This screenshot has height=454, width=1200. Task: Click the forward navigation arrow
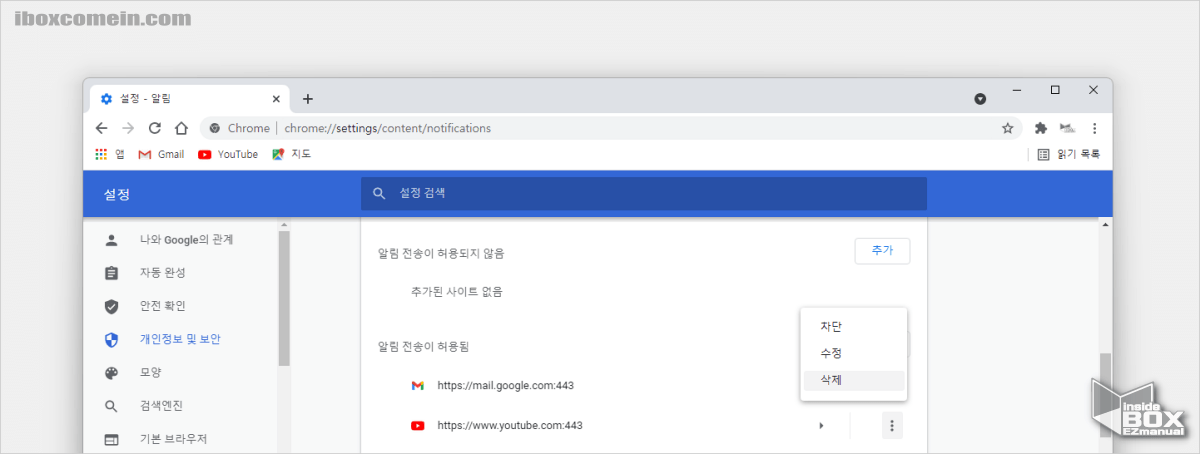128,128
